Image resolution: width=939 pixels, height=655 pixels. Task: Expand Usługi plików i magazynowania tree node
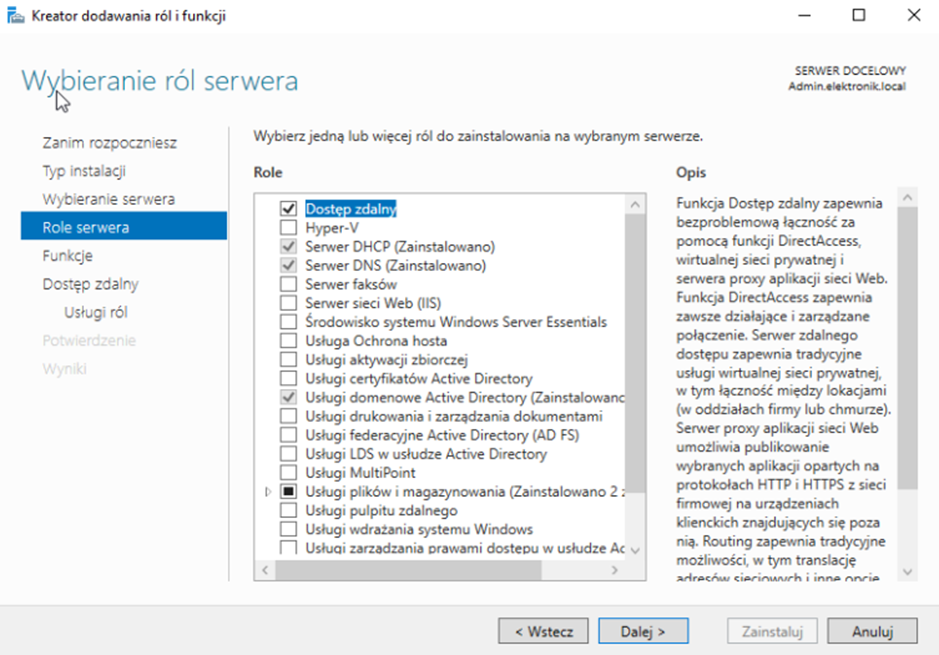pyautogui.click(x=268, y=492)
